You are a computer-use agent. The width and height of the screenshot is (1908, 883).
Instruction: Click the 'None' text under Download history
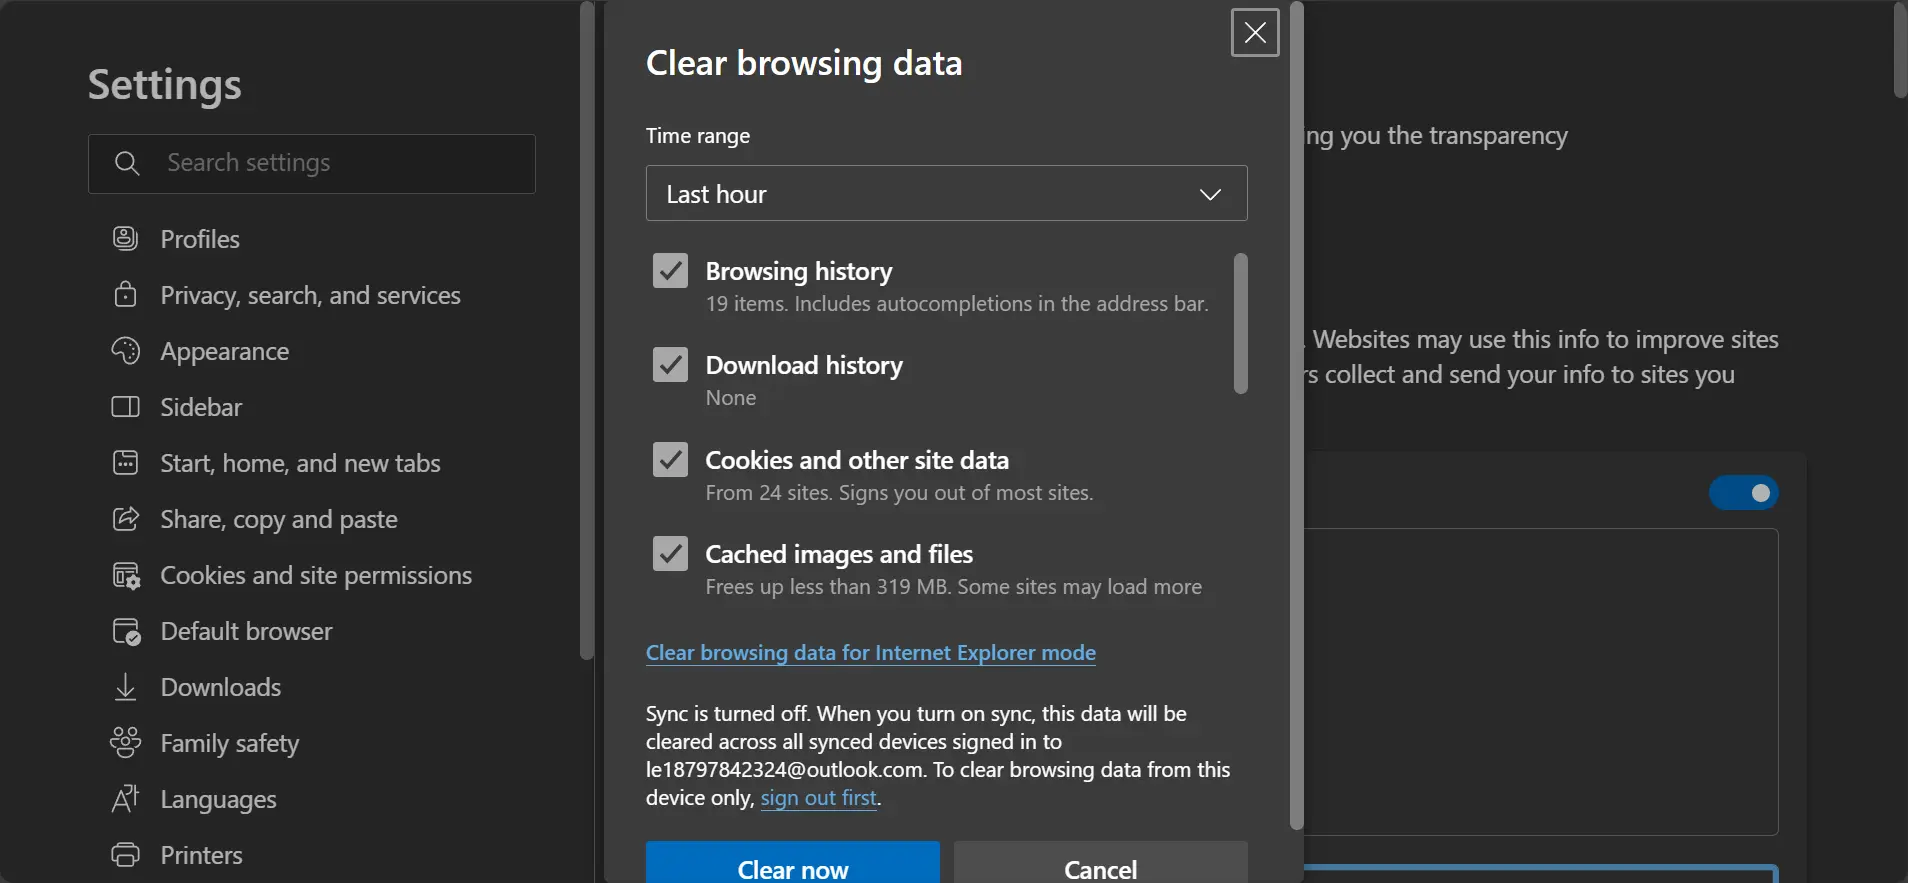coord(731,397)
